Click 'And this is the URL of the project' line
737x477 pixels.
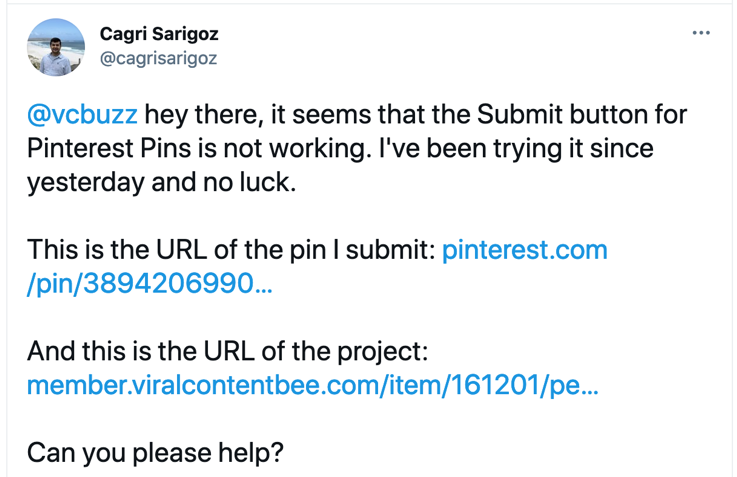coord(227,352)
